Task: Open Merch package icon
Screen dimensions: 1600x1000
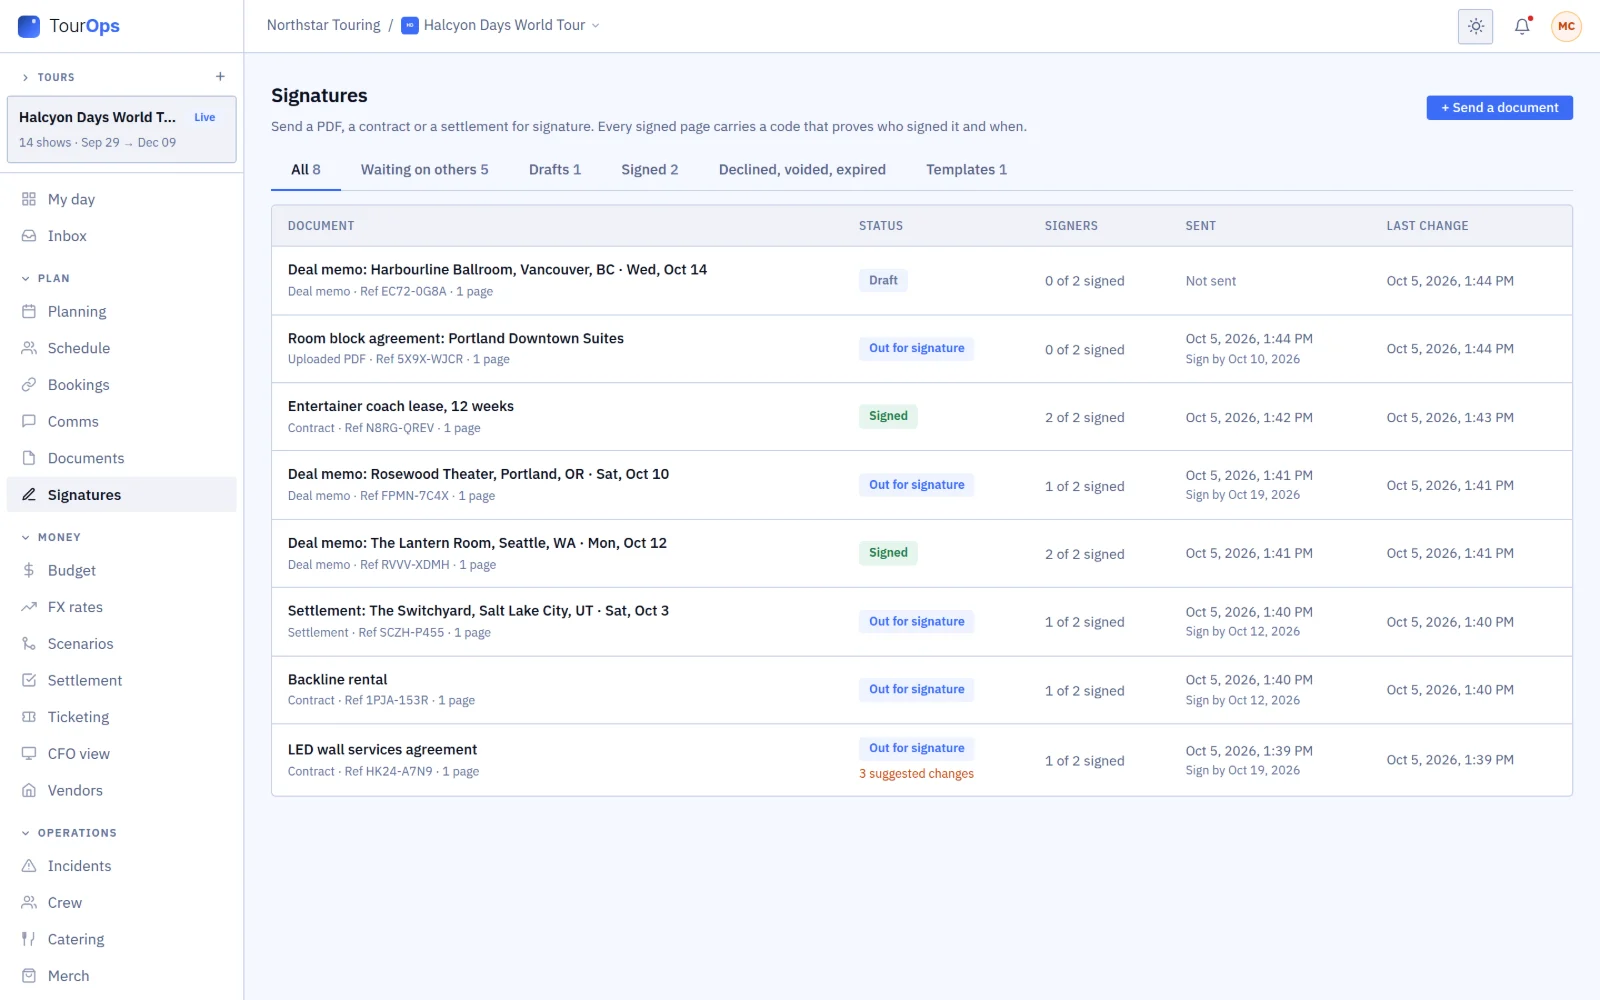Action: click(x=29, y=976)
